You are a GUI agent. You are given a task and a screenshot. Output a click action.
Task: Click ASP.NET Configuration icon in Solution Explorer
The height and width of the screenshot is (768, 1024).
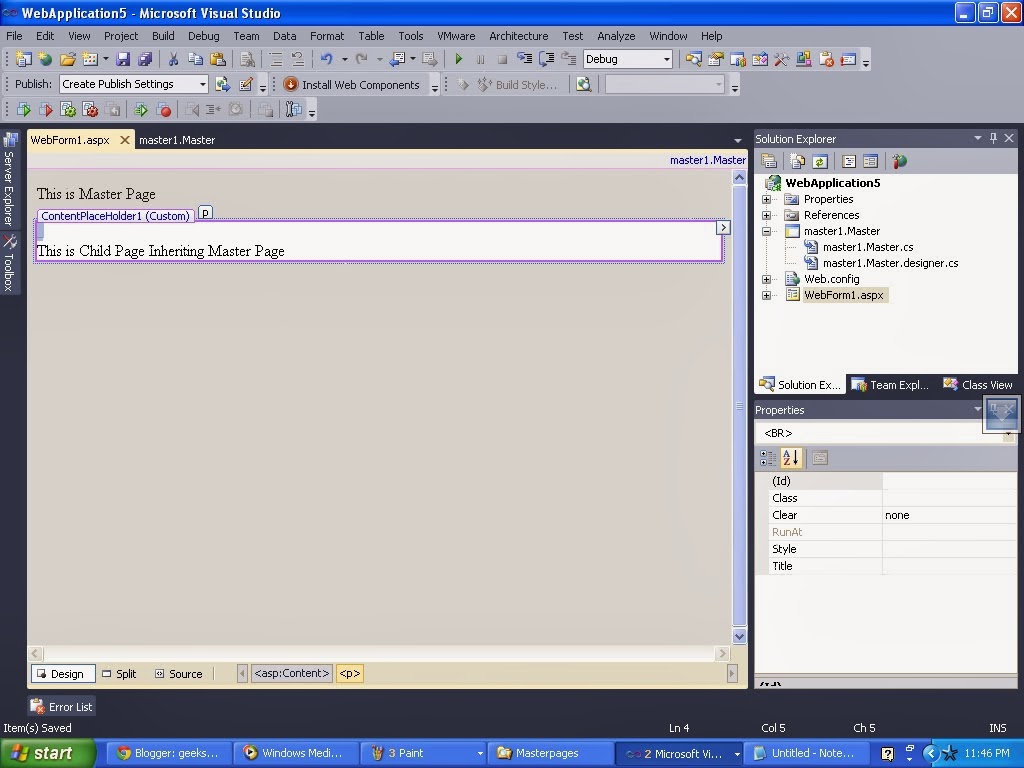point(900,161)
